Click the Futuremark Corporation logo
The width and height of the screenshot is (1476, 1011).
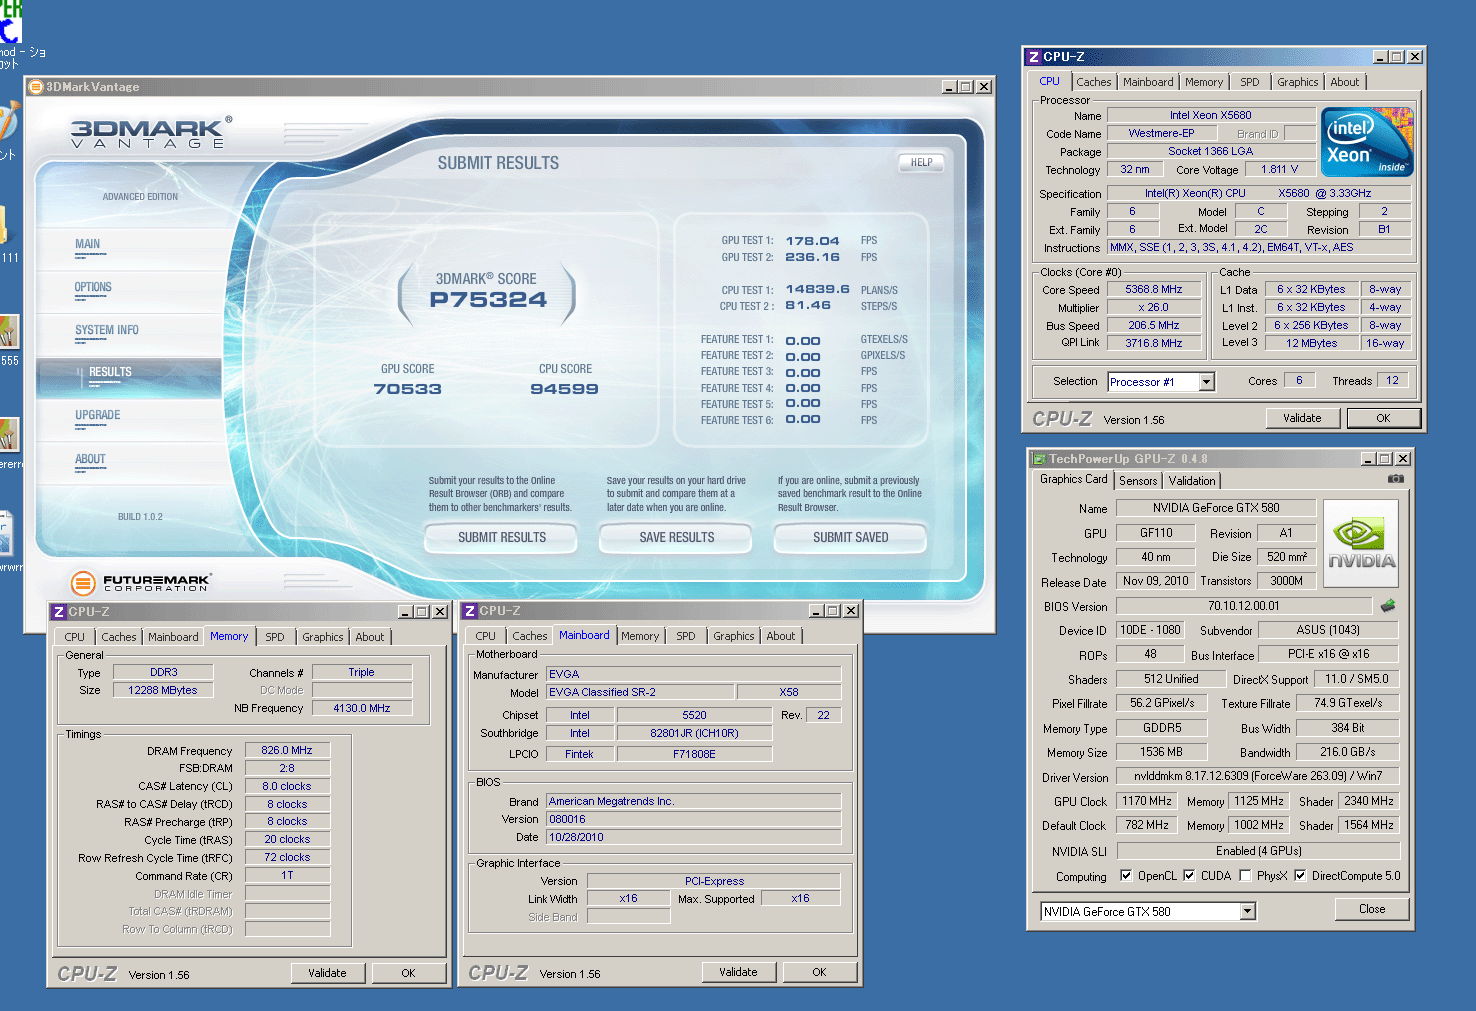(x=141, y=582)
